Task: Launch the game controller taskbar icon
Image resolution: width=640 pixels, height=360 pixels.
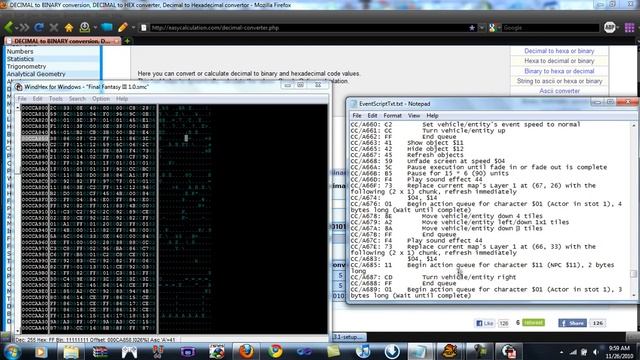Action: (129, 351)
